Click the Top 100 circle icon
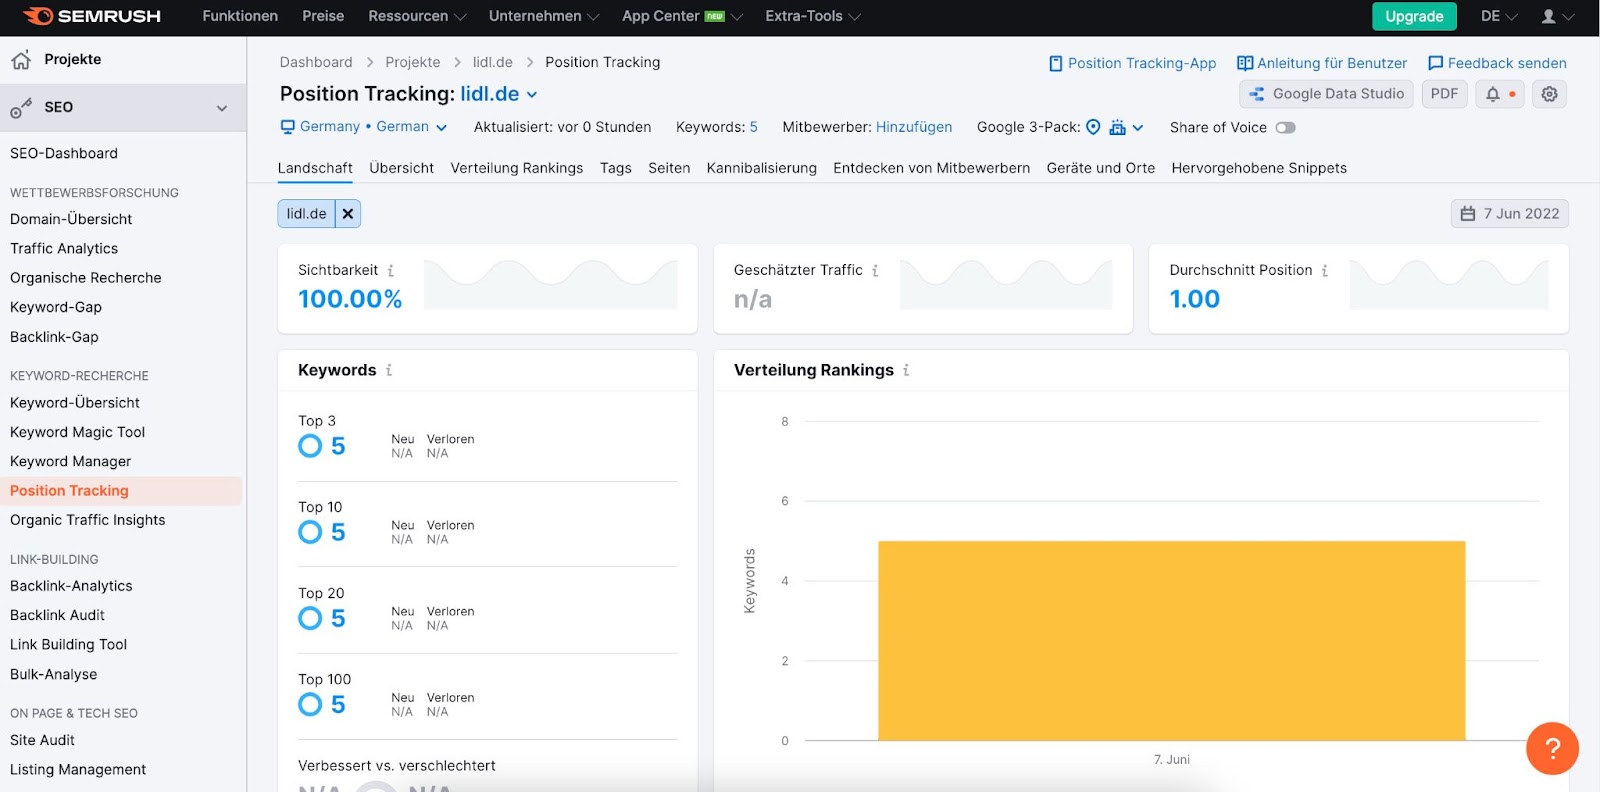 tap(310, 704)
